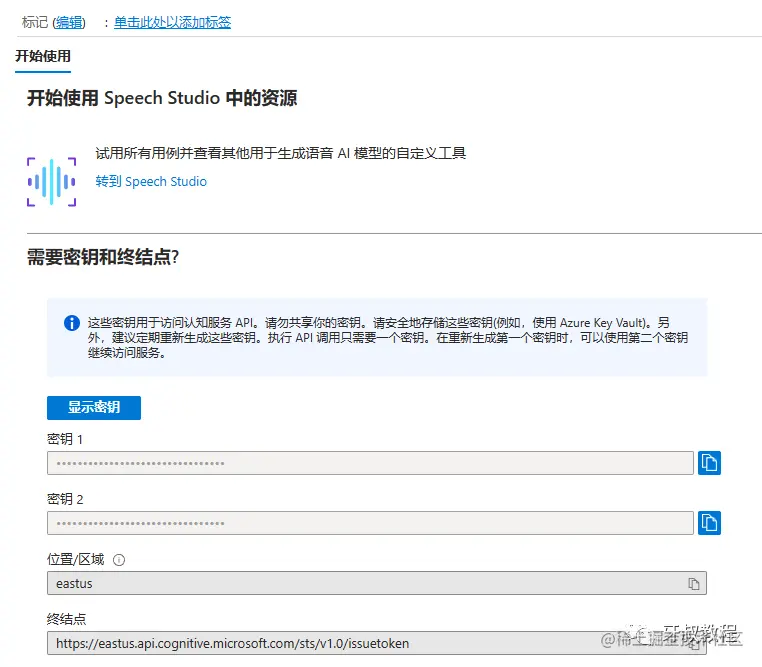Click heading 开始使用 Speech Studio 中的资源

click(162, 98)
